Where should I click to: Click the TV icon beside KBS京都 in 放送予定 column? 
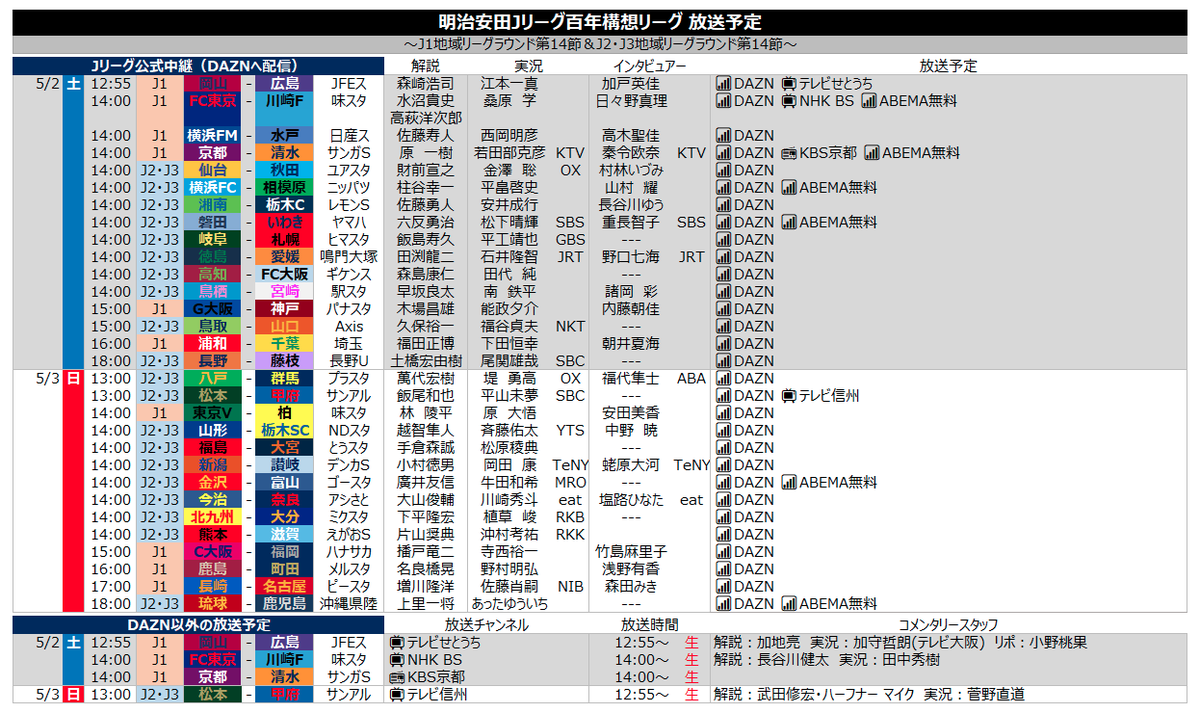788,153
